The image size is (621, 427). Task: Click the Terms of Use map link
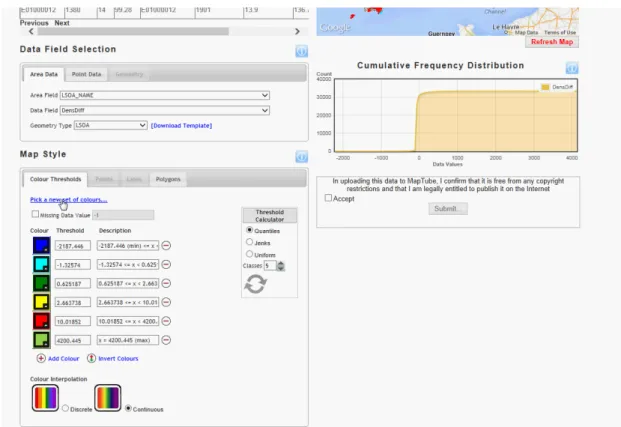560,32
